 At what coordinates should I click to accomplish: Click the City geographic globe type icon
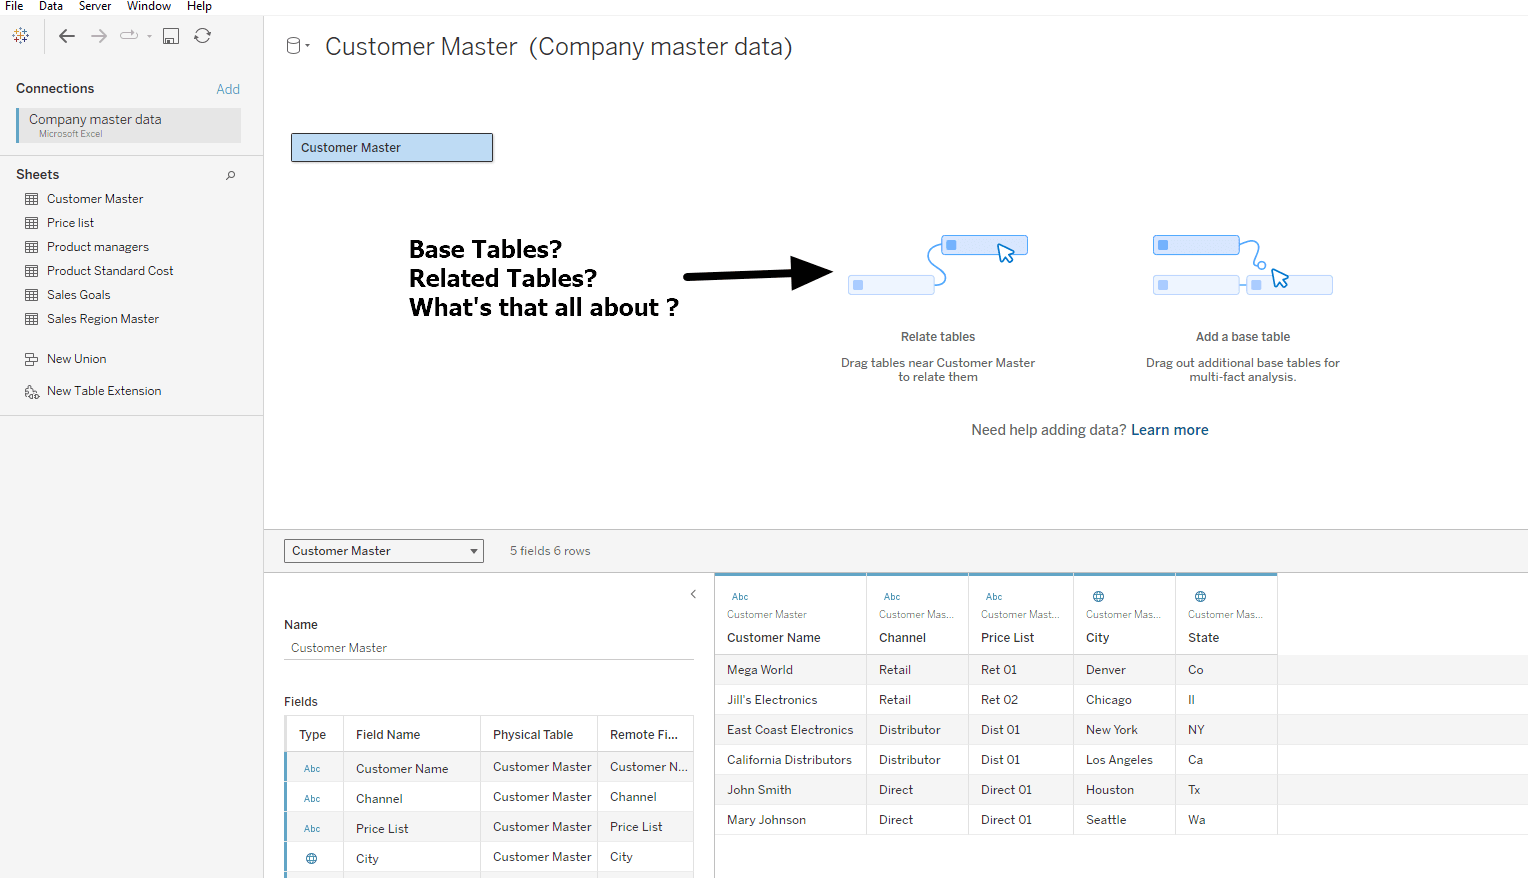pyautogui.click(x=1098, y=596)
